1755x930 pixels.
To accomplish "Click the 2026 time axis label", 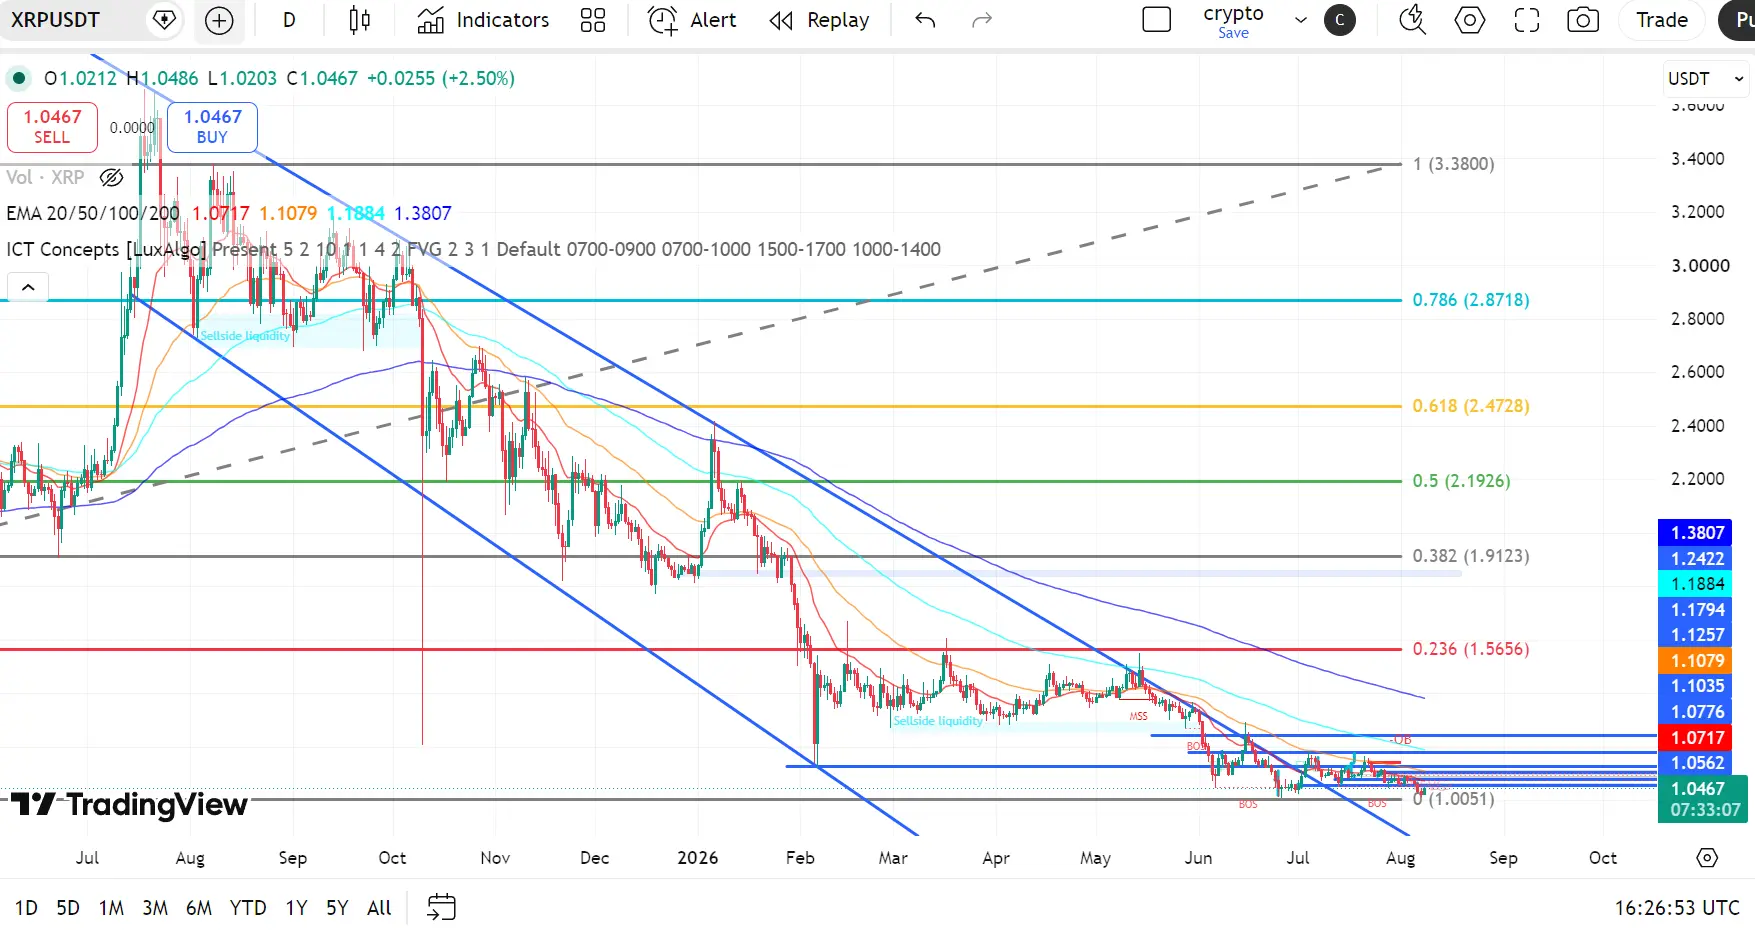I will point(697,858).
